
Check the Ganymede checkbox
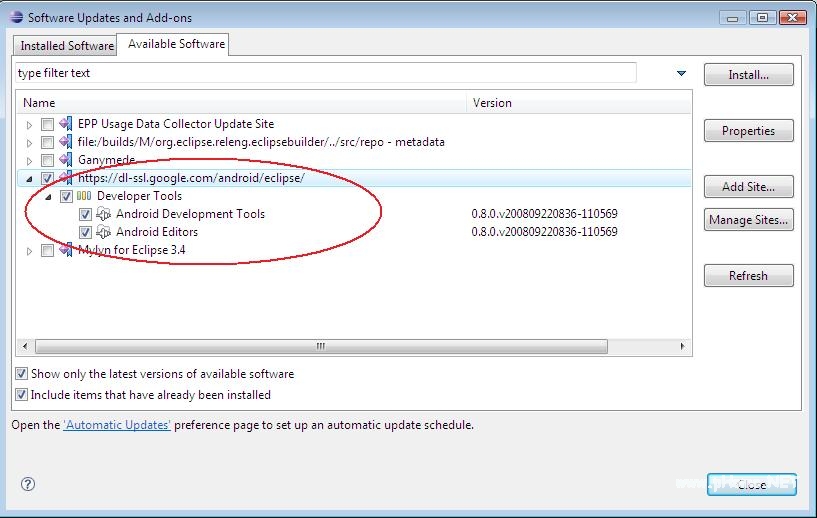point(47,161)
